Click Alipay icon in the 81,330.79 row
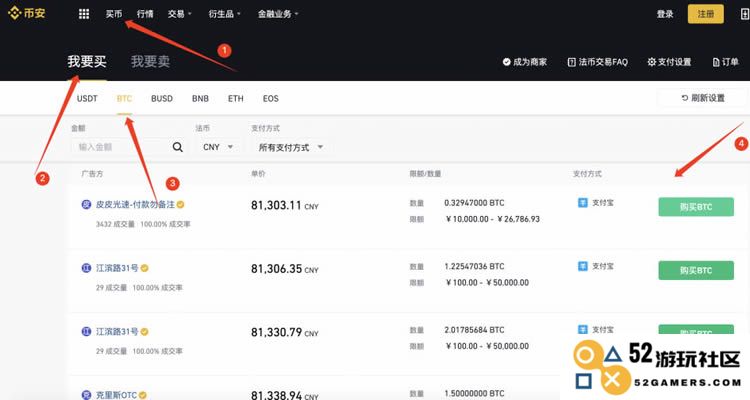Viewport: 750px width, 400px height. 583,329
